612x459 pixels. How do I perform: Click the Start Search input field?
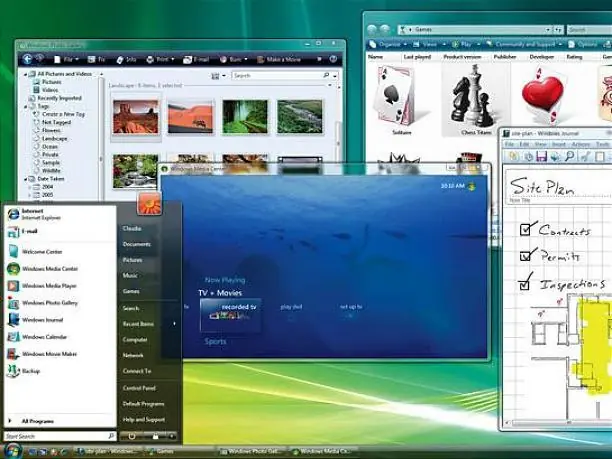point(60,436)
